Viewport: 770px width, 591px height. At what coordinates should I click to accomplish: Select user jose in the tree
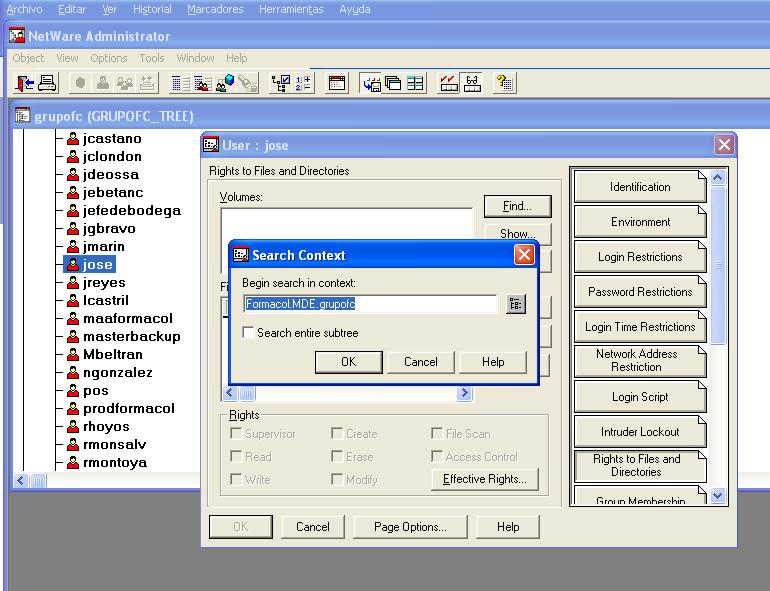pyautogui.click(x=97, y=264)
